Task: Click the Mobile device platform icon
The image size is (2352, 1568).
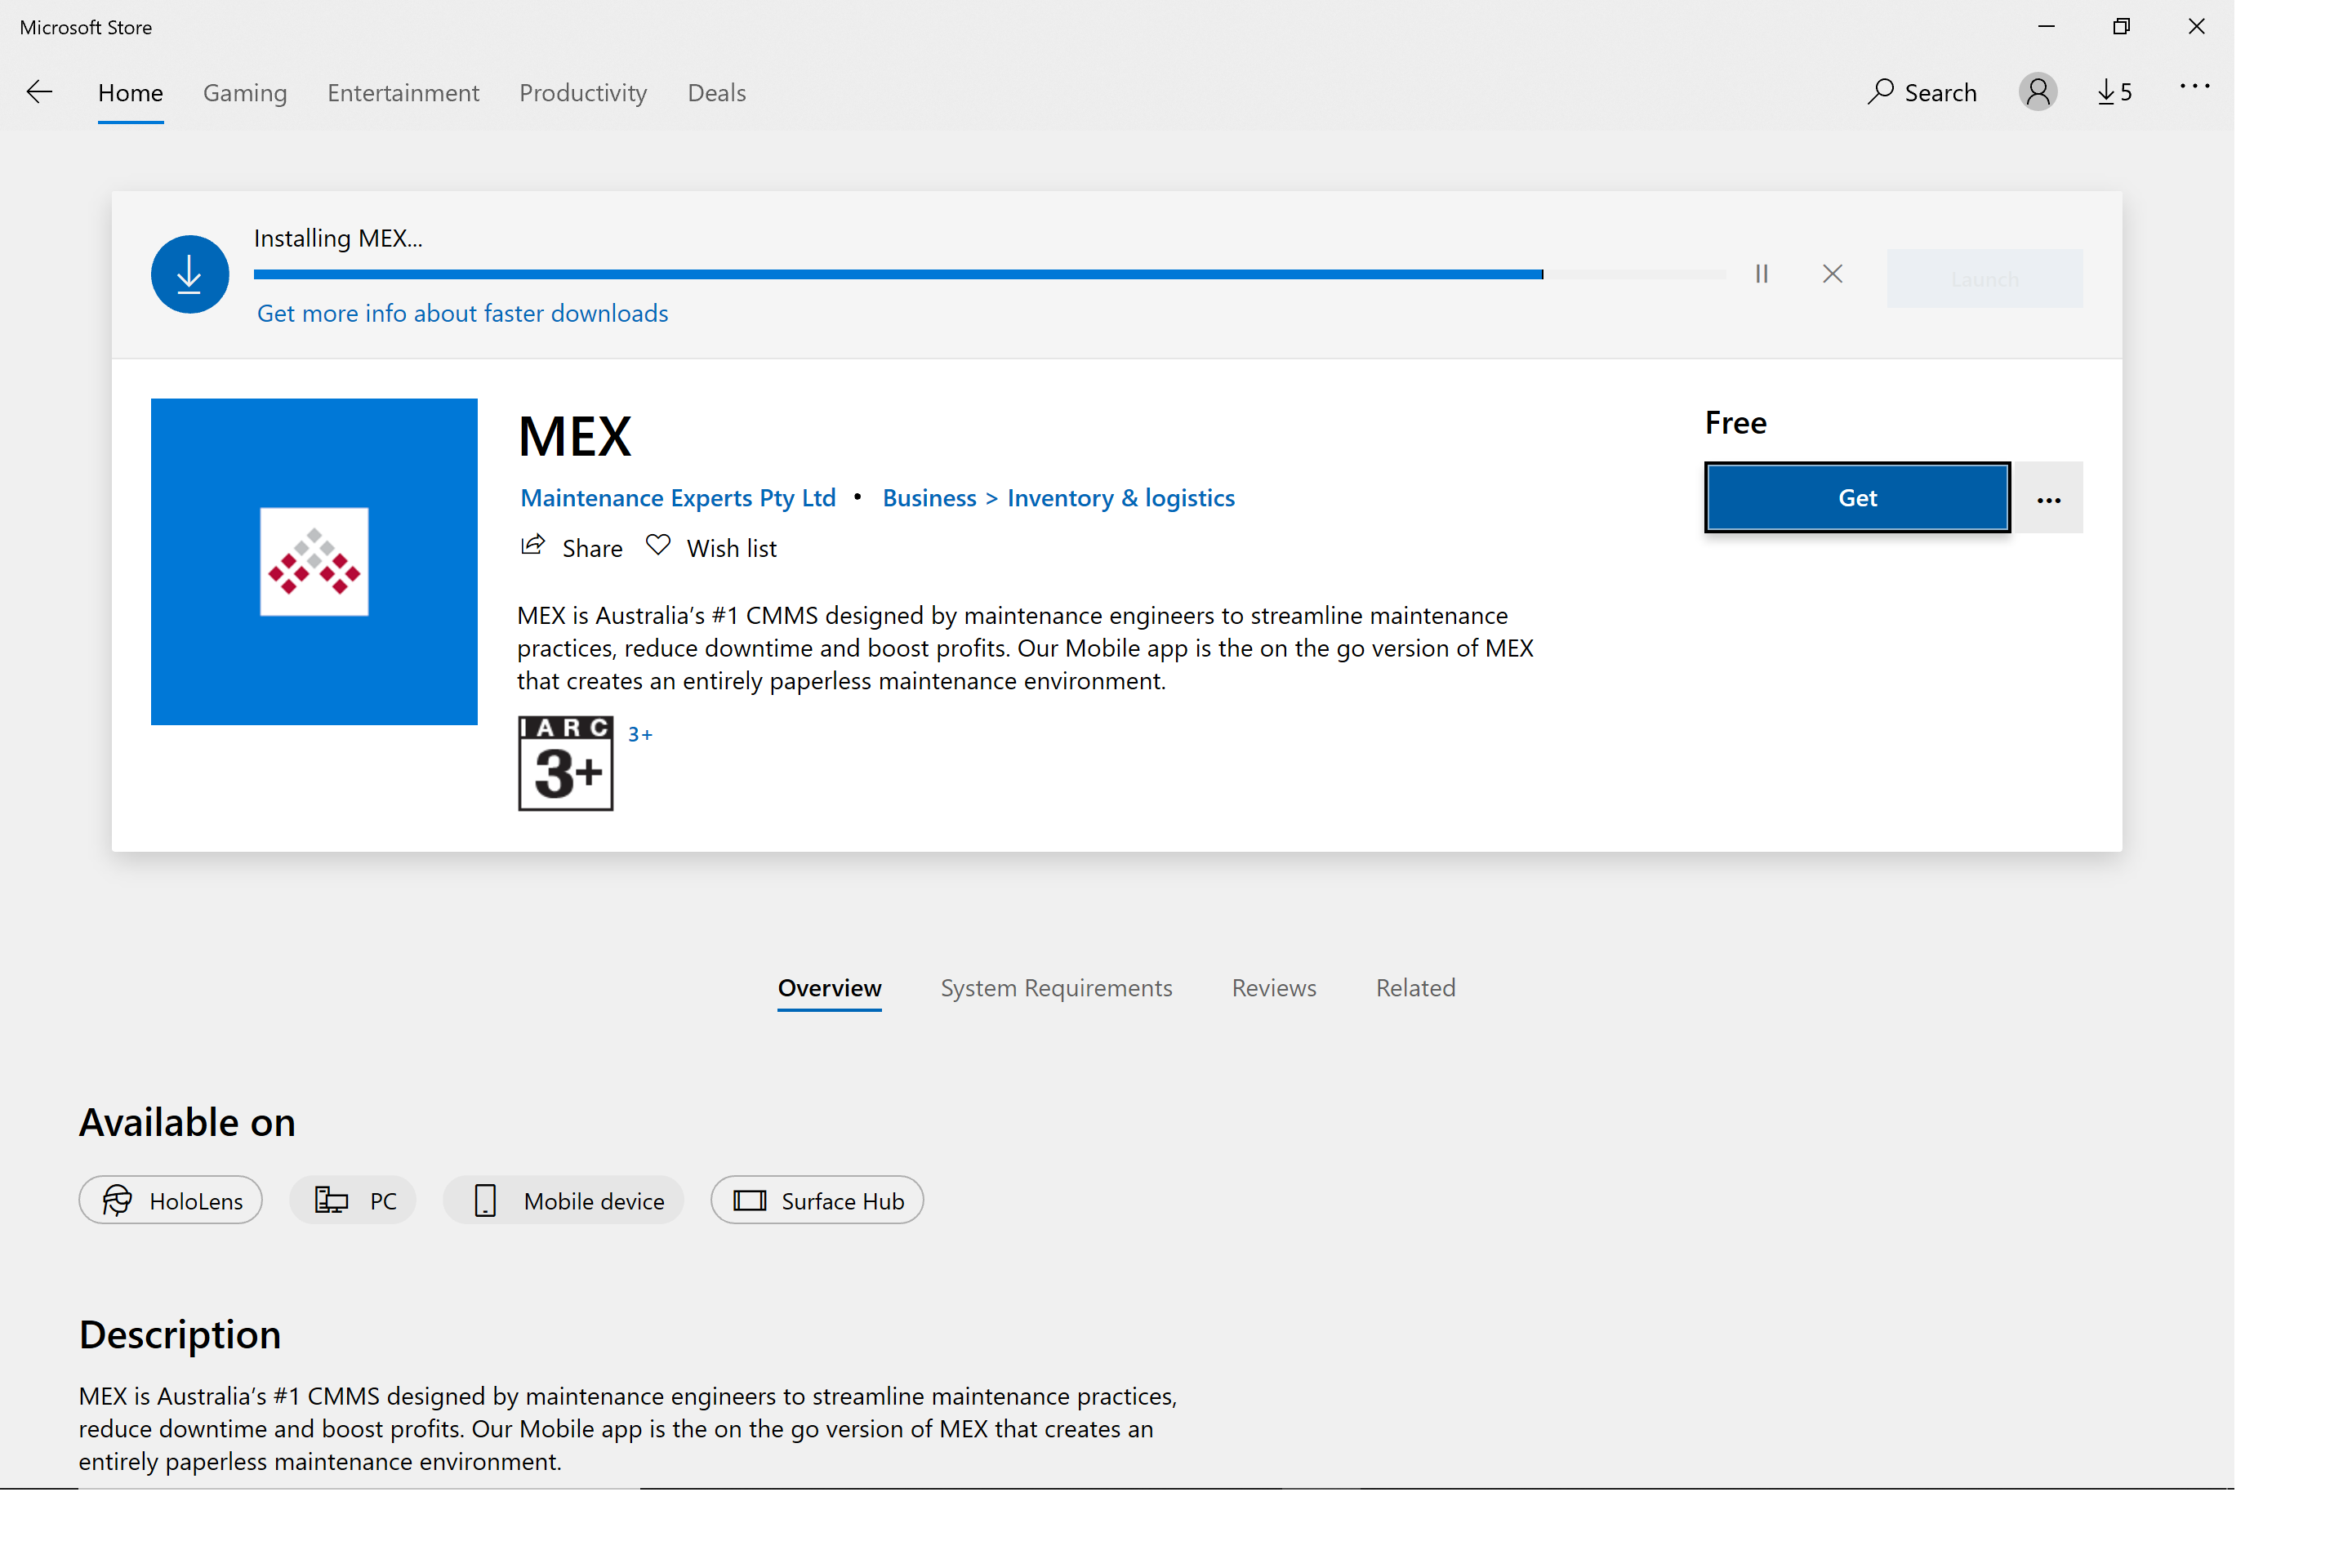Action: coord(487,1199)
